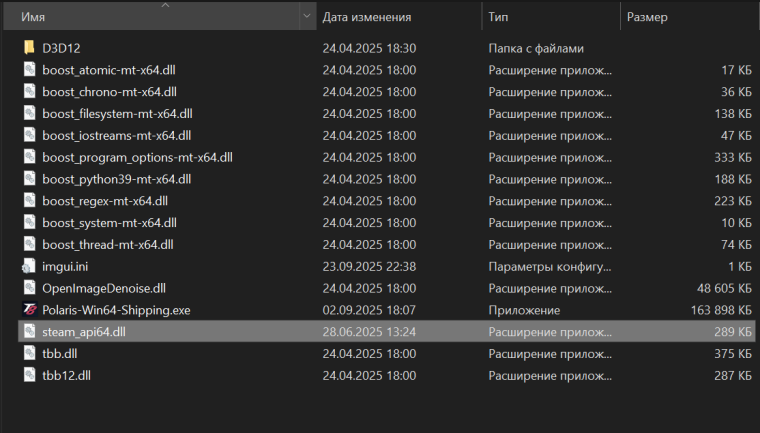Select file name Polaris-Win64-Shipping.exe
Screen dimensions: 760x433
116,310
